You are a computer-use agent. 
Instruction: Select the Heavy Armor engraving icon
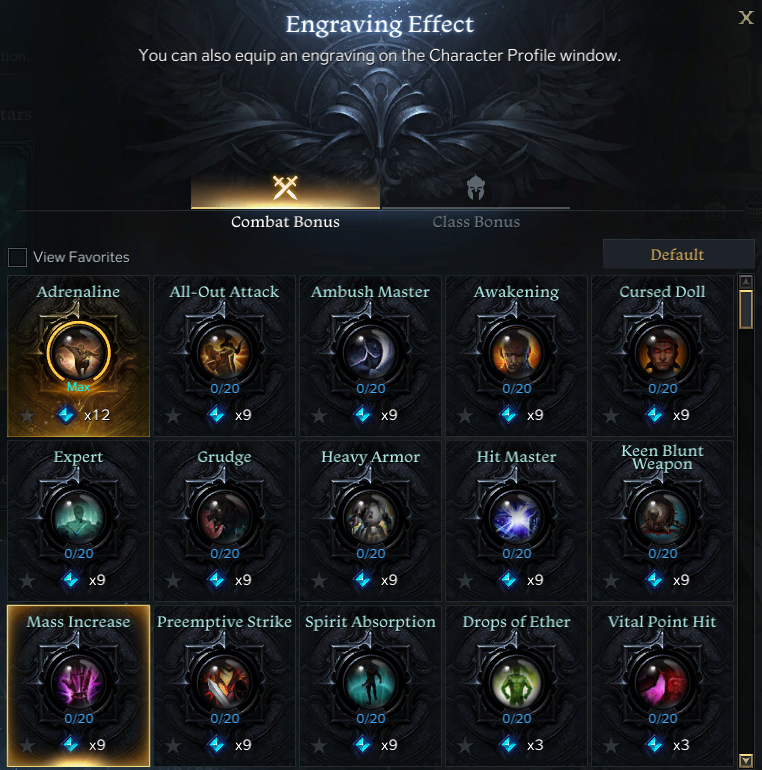(371, 518)
